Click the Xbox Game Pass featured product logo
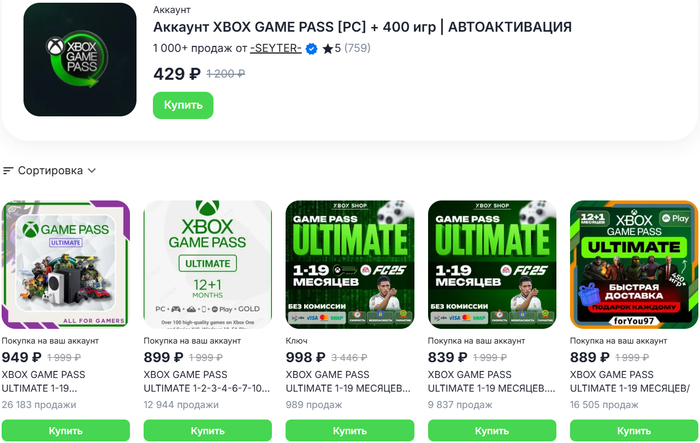 [x=80, y=59]
